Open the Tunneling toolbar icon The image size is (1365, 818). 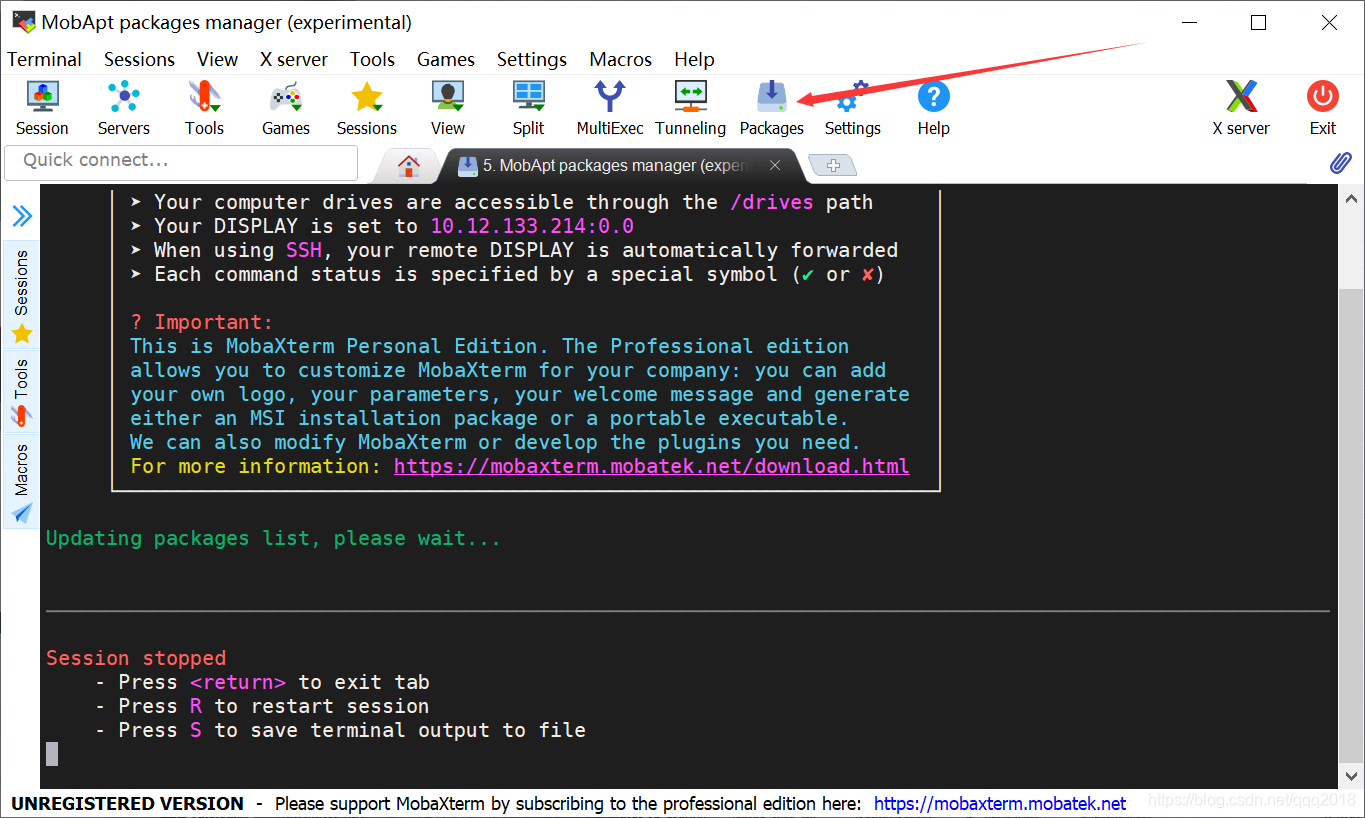pos(691,108)
